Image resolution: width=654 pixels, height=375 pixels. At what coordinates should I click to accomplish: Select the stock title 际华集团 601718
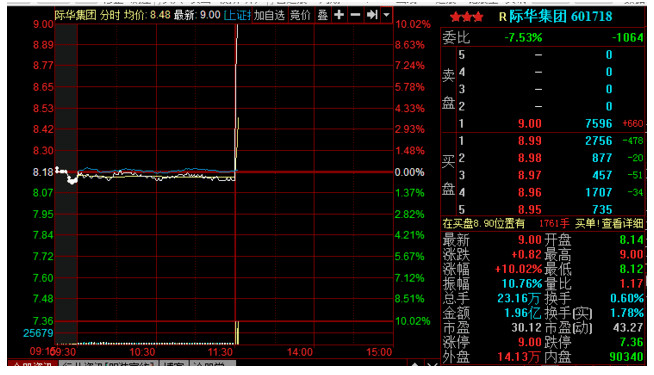pyautogui.click(x=561, y=16)
